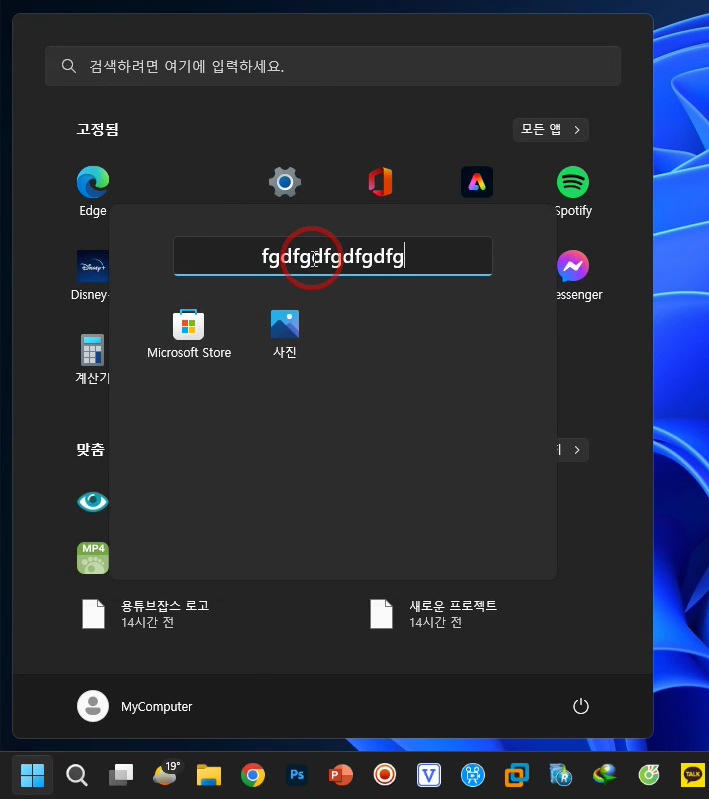Open the green circular taskbar app icon
Screen dimensions: 709x799
click(649, 775)
